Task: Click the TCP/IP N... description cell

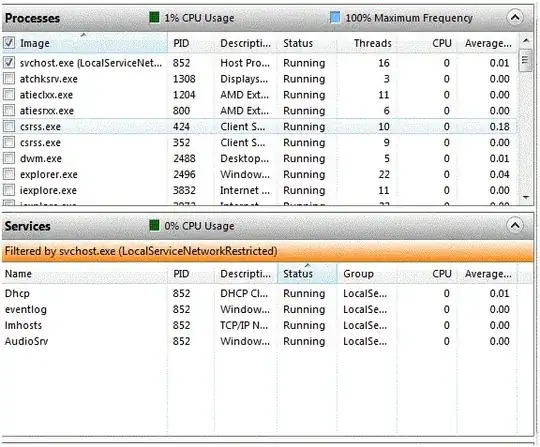Action: [x=244, y=325]
